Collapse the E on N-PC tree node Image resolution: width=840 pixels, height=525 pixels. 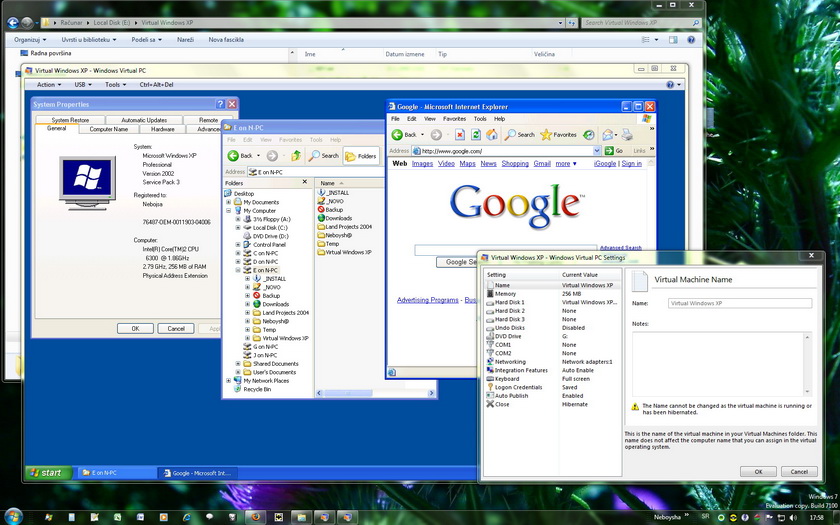coord(238,270)
